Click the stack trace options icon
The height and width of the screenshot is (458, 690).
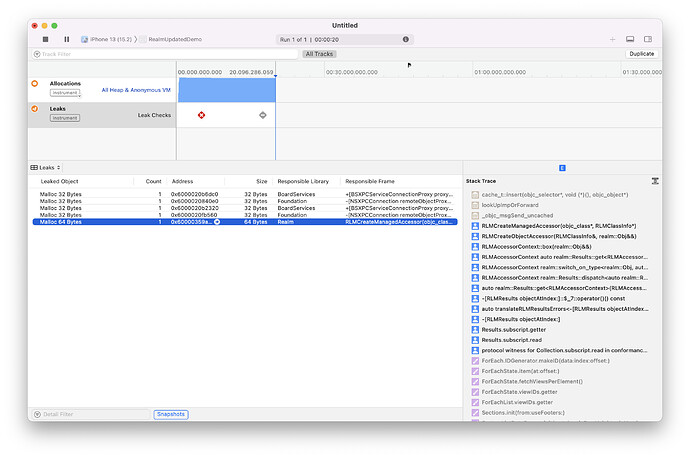(x=654, y=181)
